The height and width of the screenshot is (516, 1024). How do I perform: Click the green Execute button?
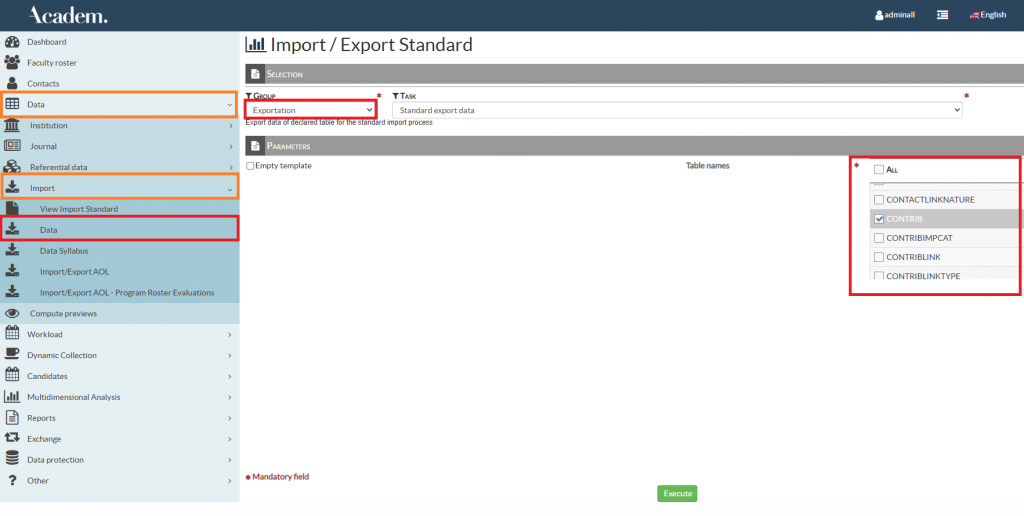click(677, 493)
